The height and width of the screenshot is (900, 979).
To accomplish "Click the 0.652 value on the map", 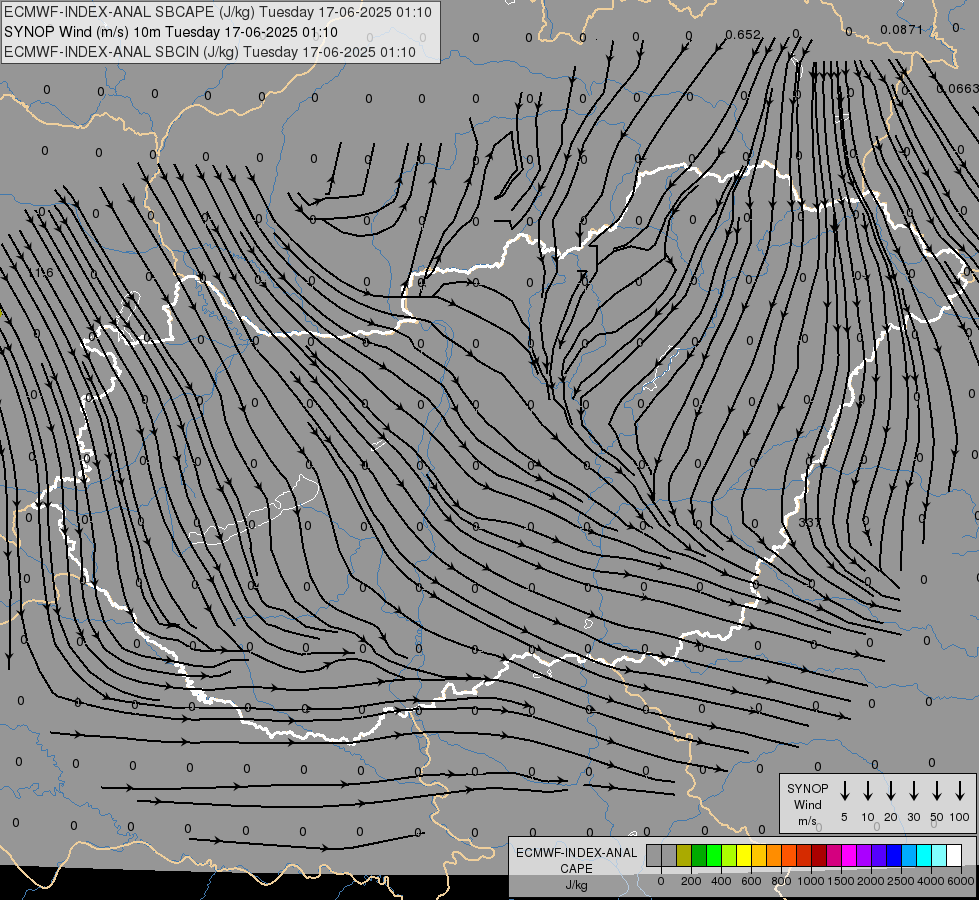I will pyautogui.click(x=743, y=34).
